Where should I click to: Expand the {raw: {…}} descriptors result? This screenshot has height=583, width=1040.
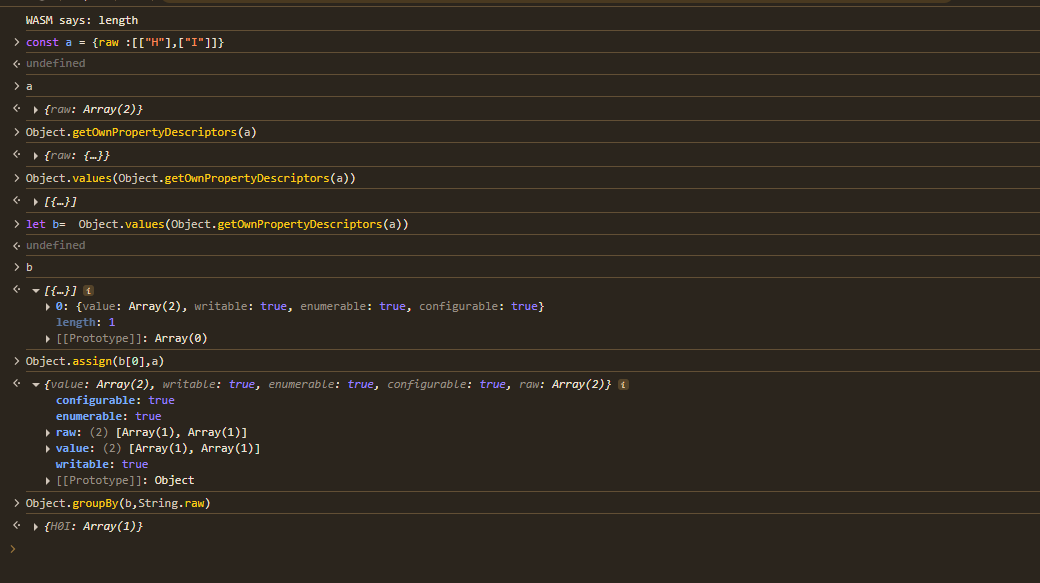[36, 156]
